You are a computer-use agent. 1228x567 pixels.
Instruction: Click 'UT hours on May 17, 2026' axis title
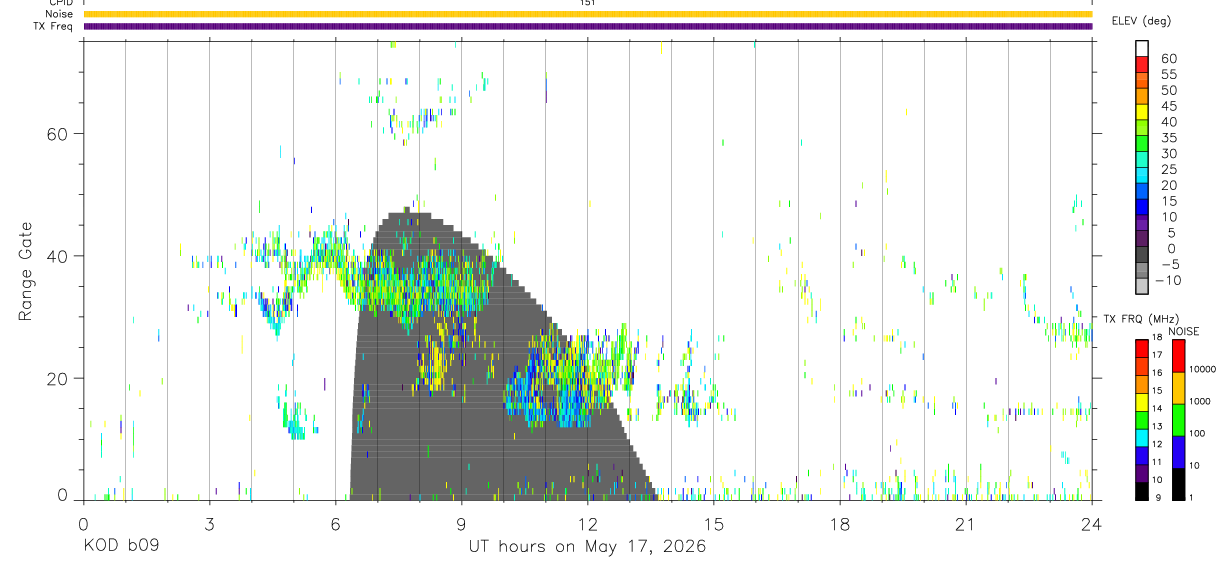coord(587,547)
